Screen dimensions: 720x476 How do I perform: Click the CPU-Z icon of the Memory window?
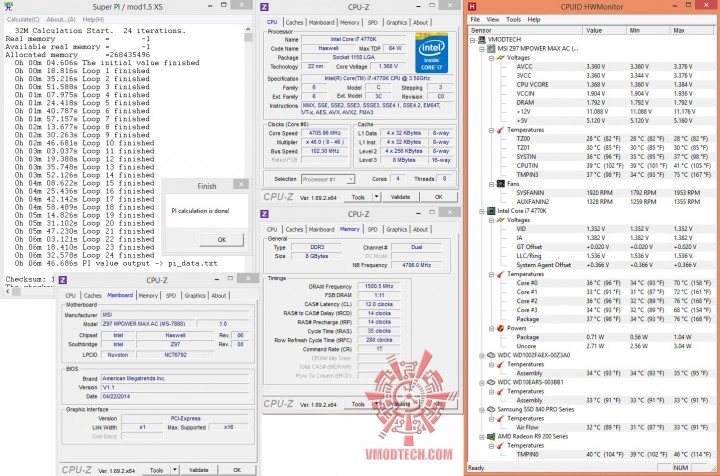pyautogui.click(x=264, y=214)
